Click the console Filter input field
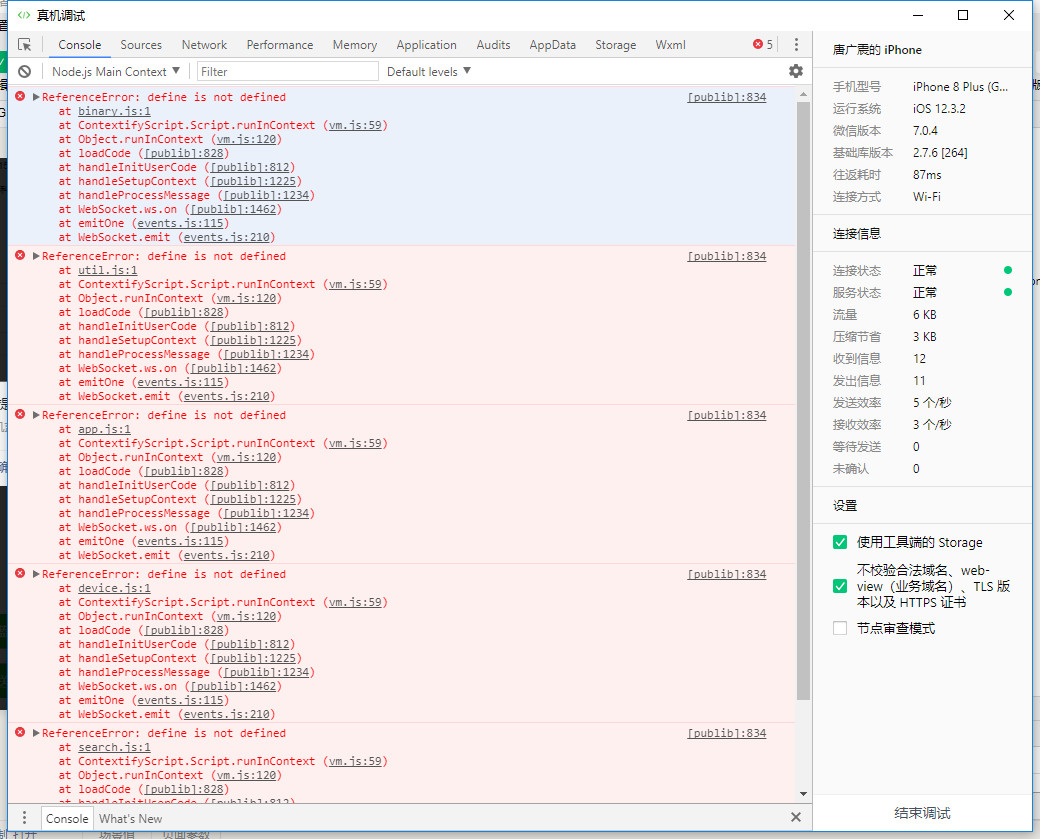This screenshot has height=839, width=1040. coord(288,71)
